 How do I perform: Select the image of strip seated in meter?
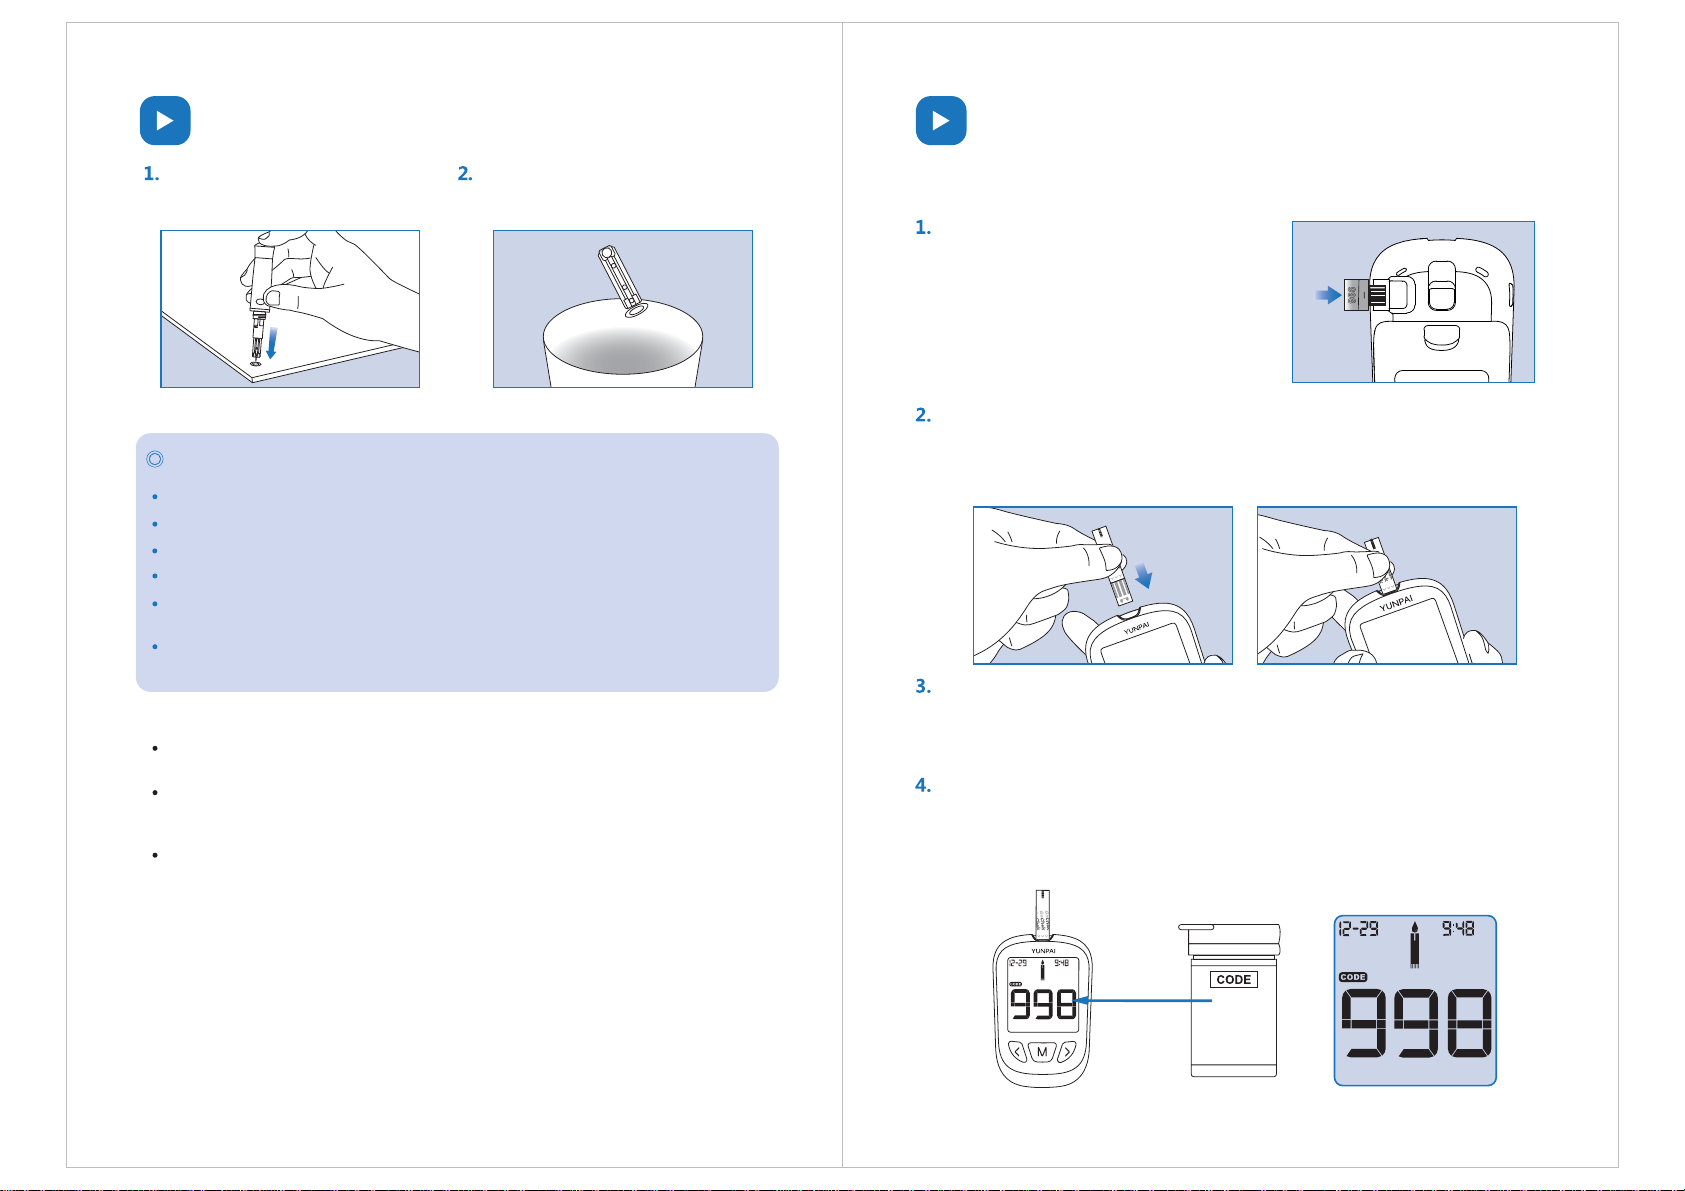(x=1387, y=585)
